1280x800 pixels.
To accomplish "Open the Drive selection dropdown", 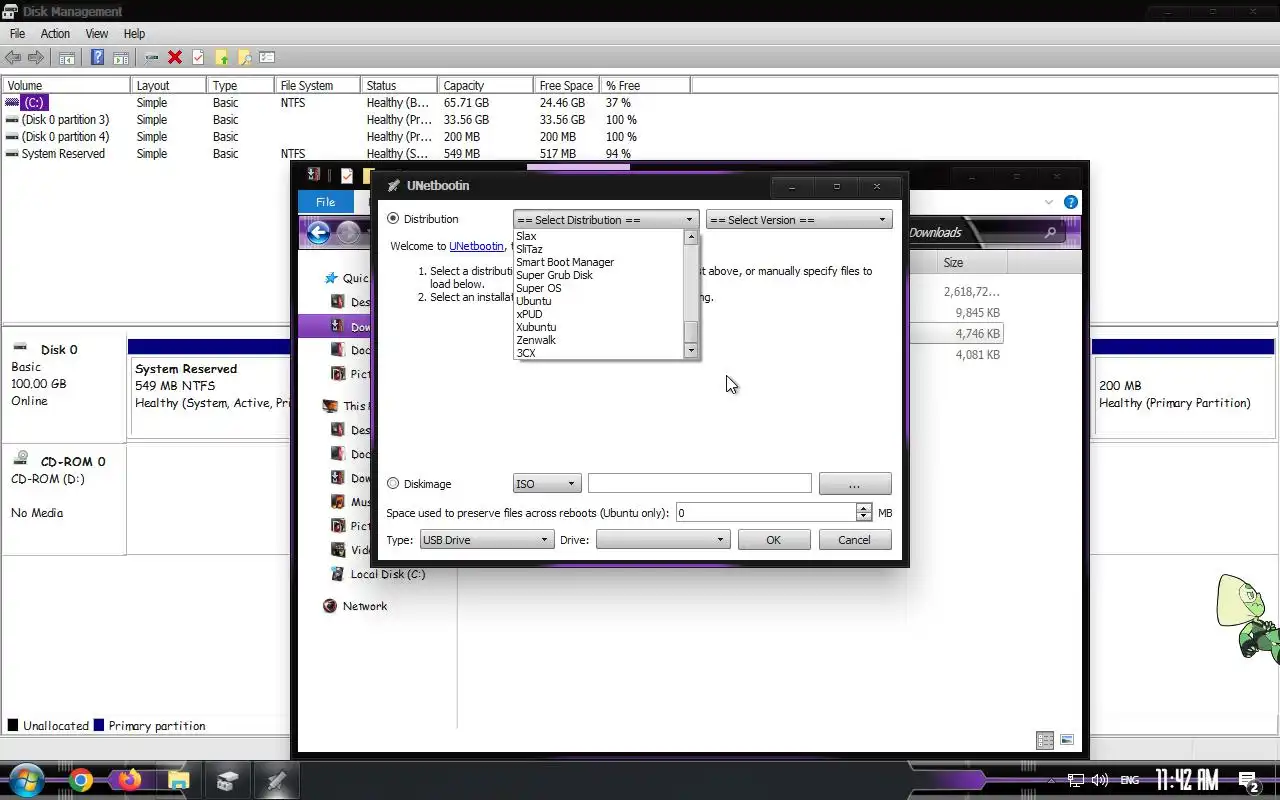I will [x=662, y=540].
